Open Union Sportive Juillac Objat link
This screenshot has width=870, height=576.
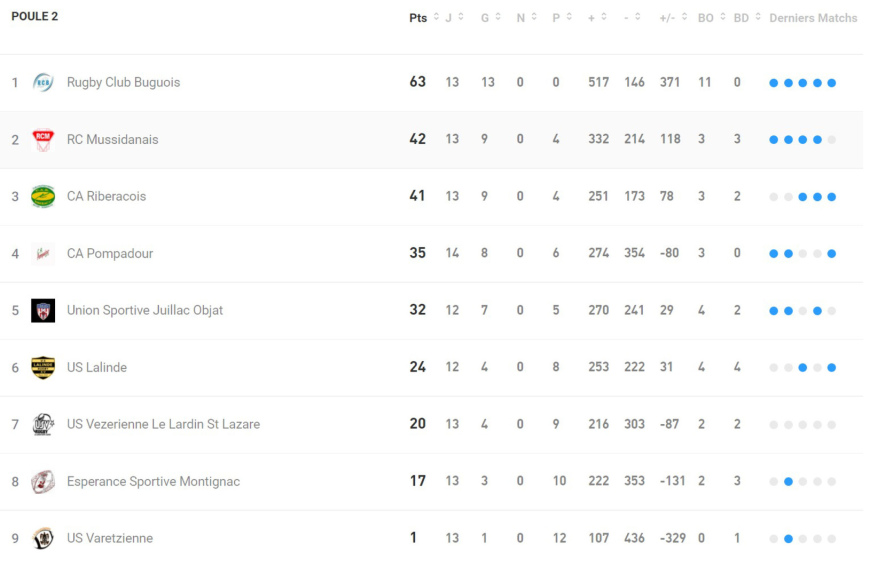[145, 311]
